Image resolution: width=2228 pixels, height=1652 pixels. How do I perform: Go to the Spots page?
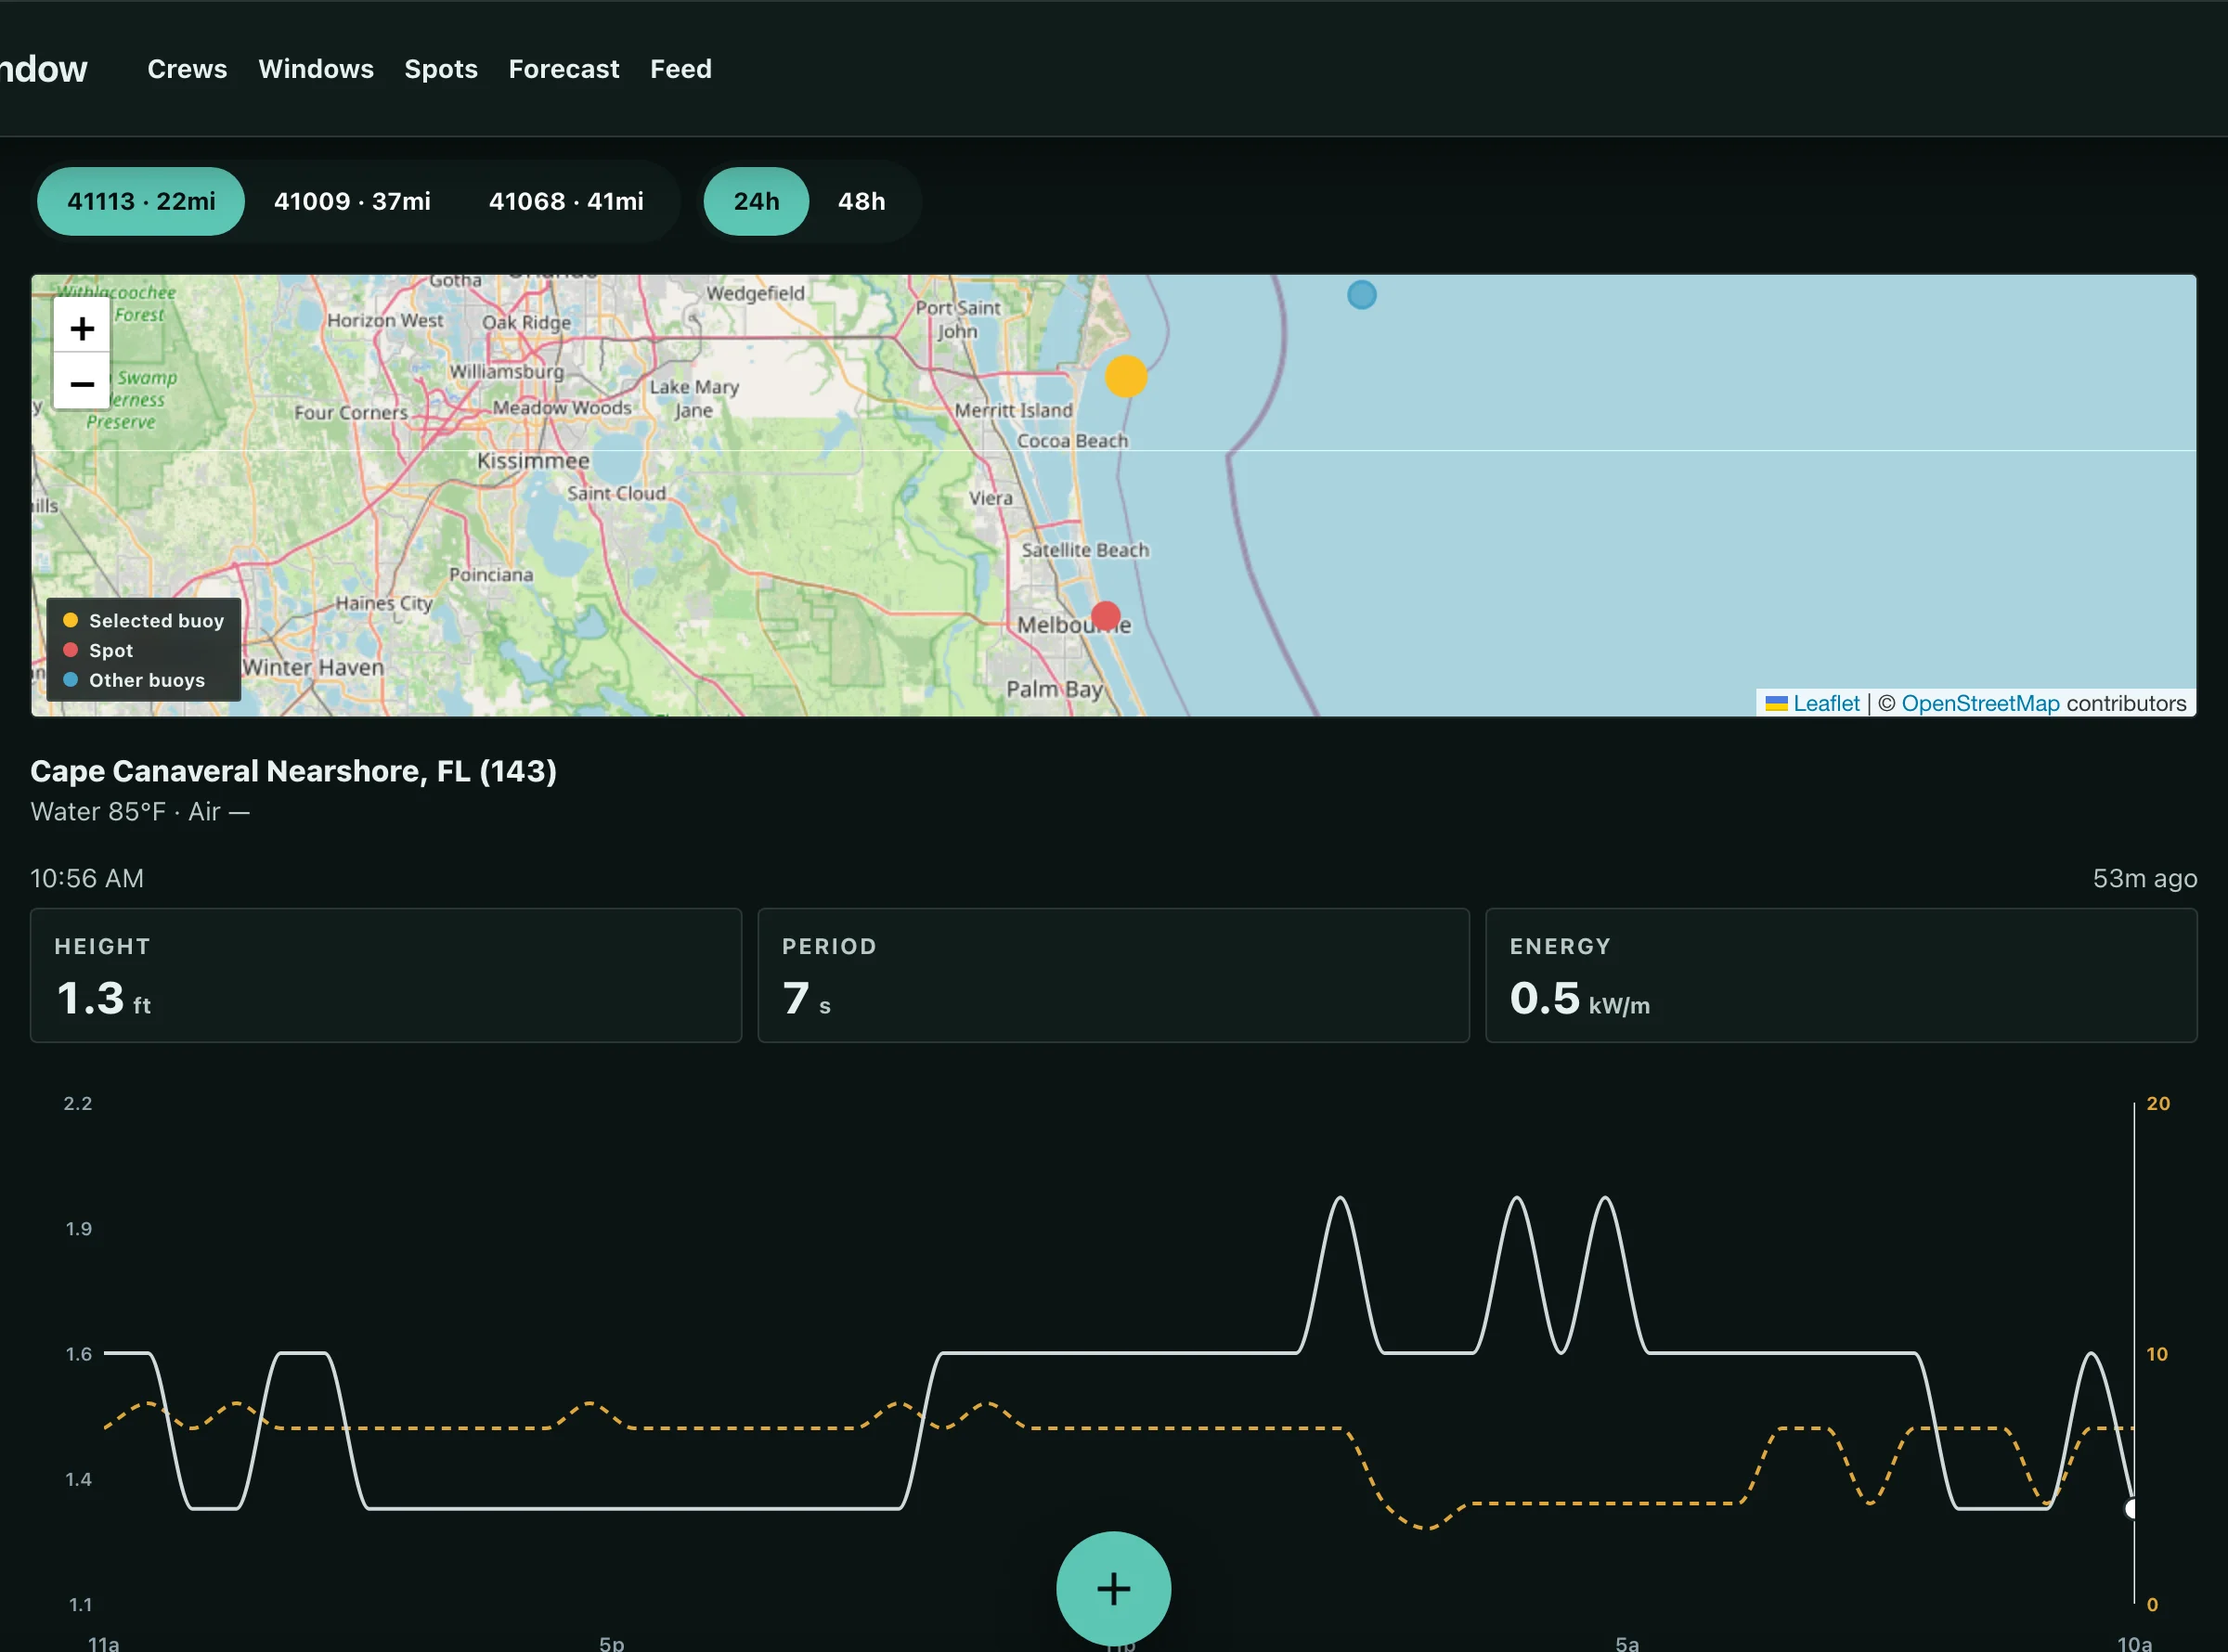[x=441, y=69]
